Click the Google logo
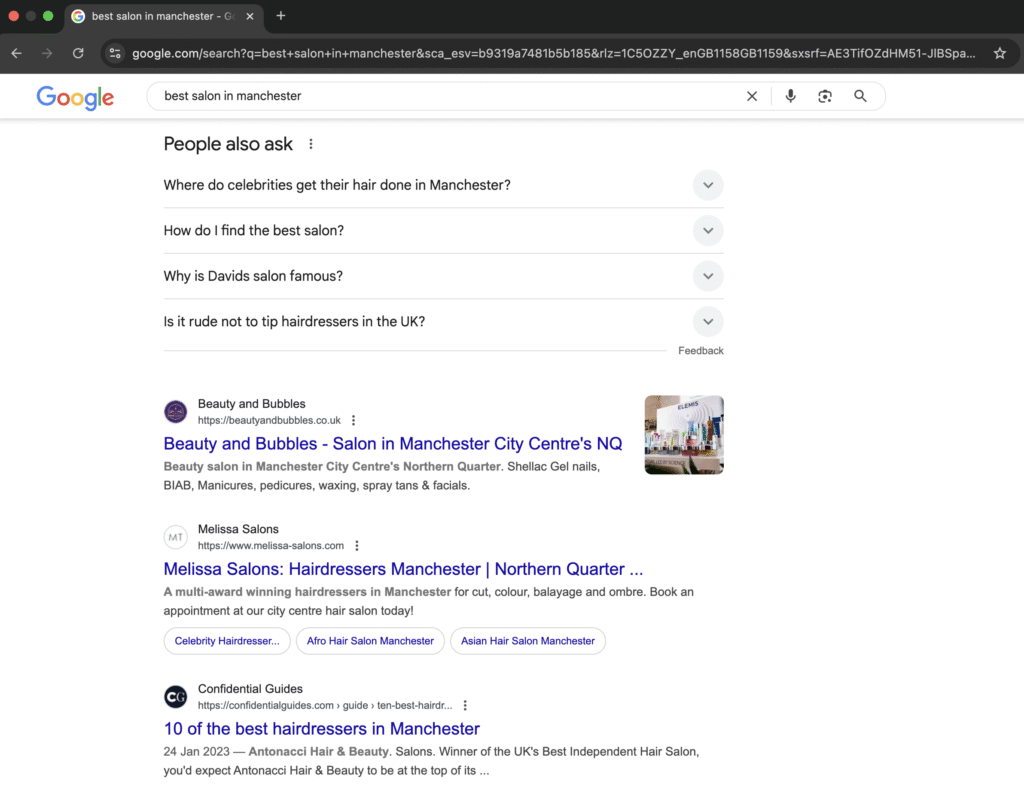 [x=75, y=97]
